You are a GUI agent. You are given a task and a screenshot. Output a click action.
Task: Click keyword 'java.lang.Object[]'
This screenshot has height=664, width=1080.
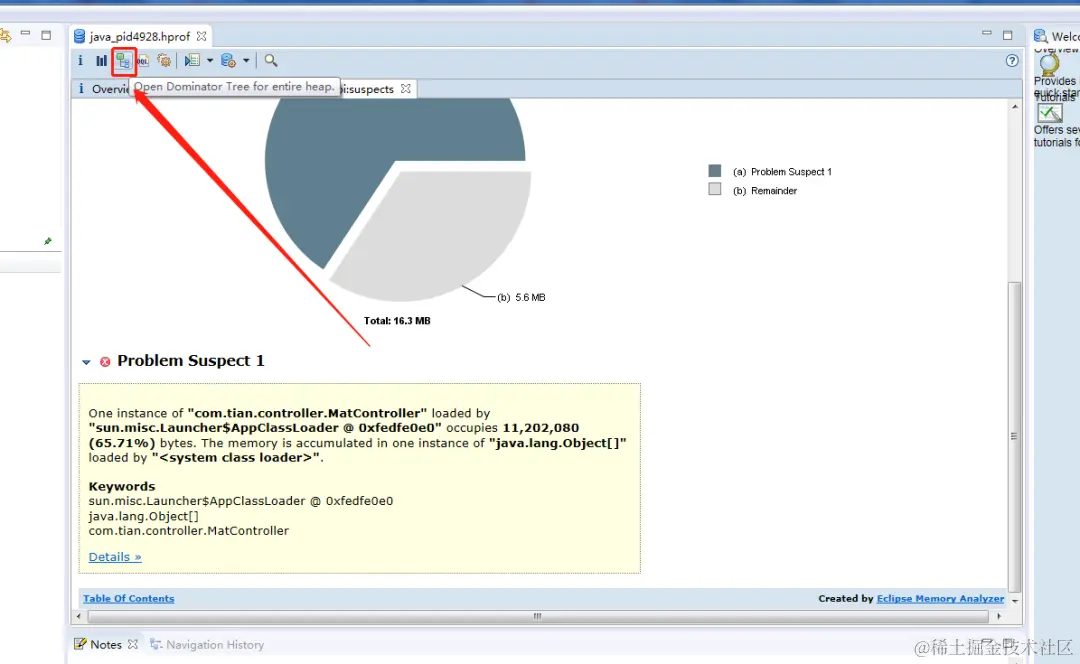pos(143,517)
